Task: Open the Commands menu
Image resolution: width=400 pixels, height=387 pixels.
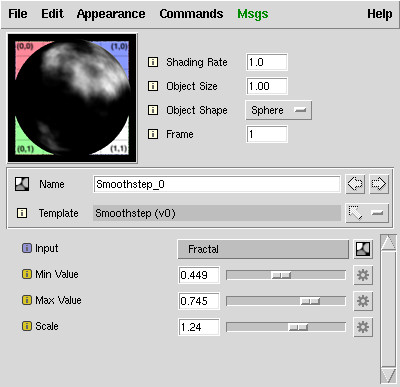Action: [x=191, y=14]
